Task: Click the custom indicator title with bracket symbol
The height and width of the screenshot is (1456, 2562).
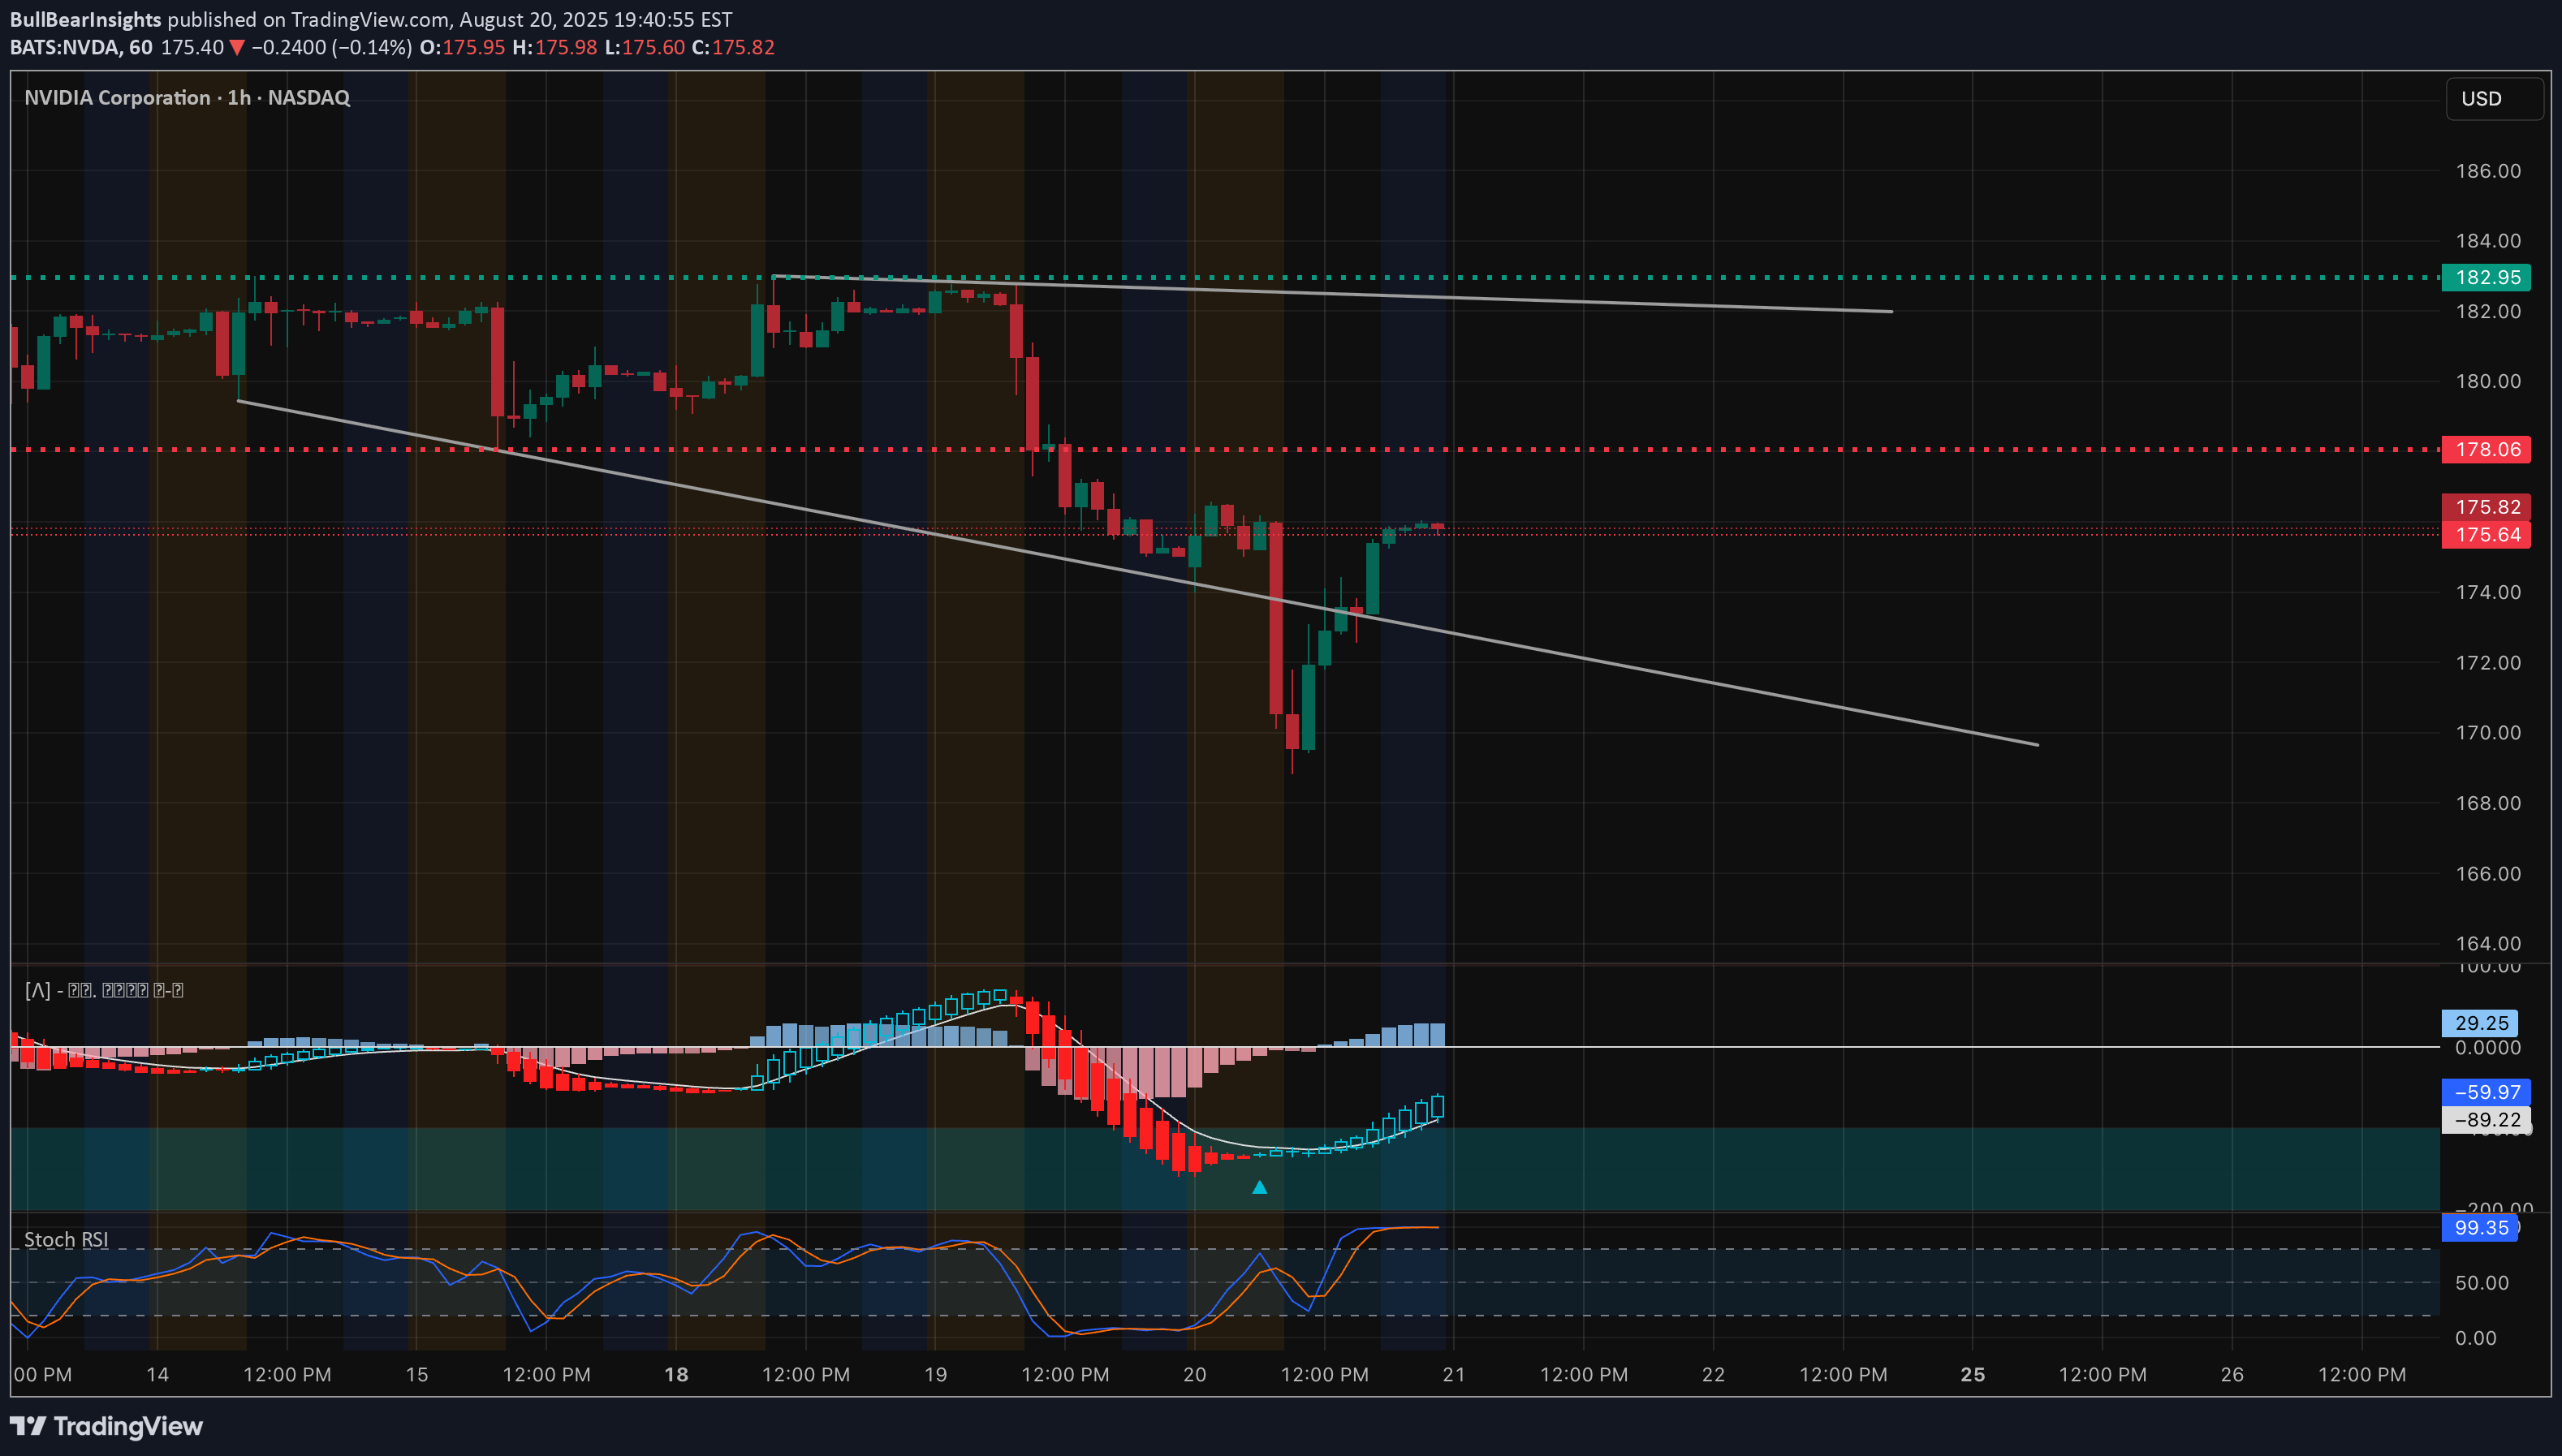Action: pyautogui.click(x=104, y=990)
